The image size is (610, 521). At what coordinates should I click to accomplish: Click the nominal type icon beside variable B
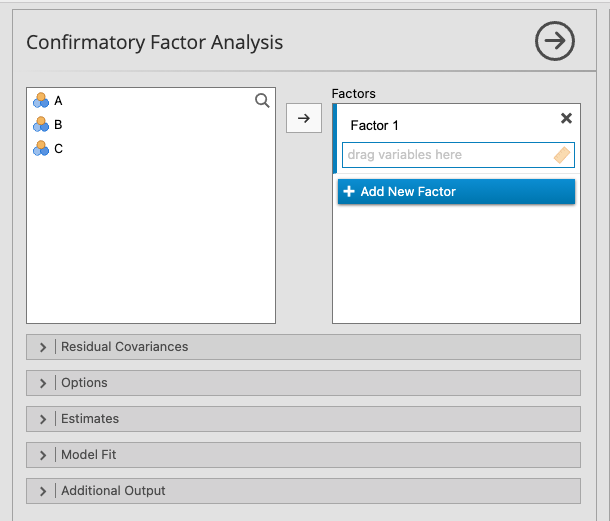coord(41,124)
